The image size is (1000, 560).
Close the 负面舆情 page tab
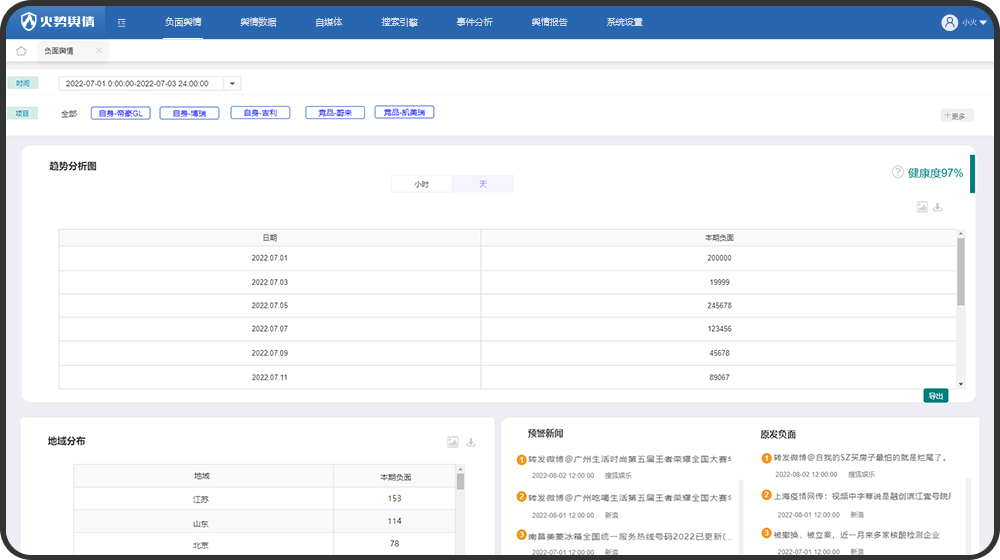pyautogui.click(x=98, y=51)
